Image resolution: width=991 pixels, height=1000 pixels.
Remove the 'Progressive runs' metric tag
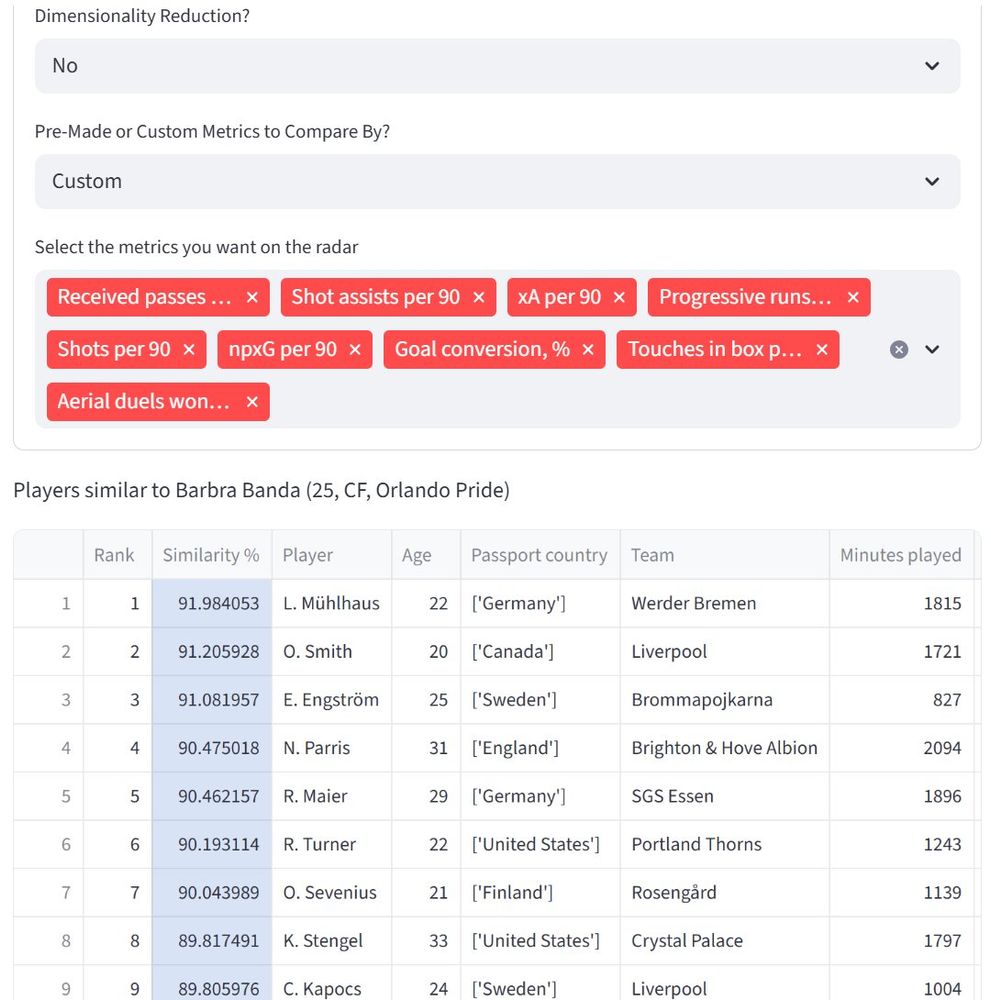click(853, 297)
